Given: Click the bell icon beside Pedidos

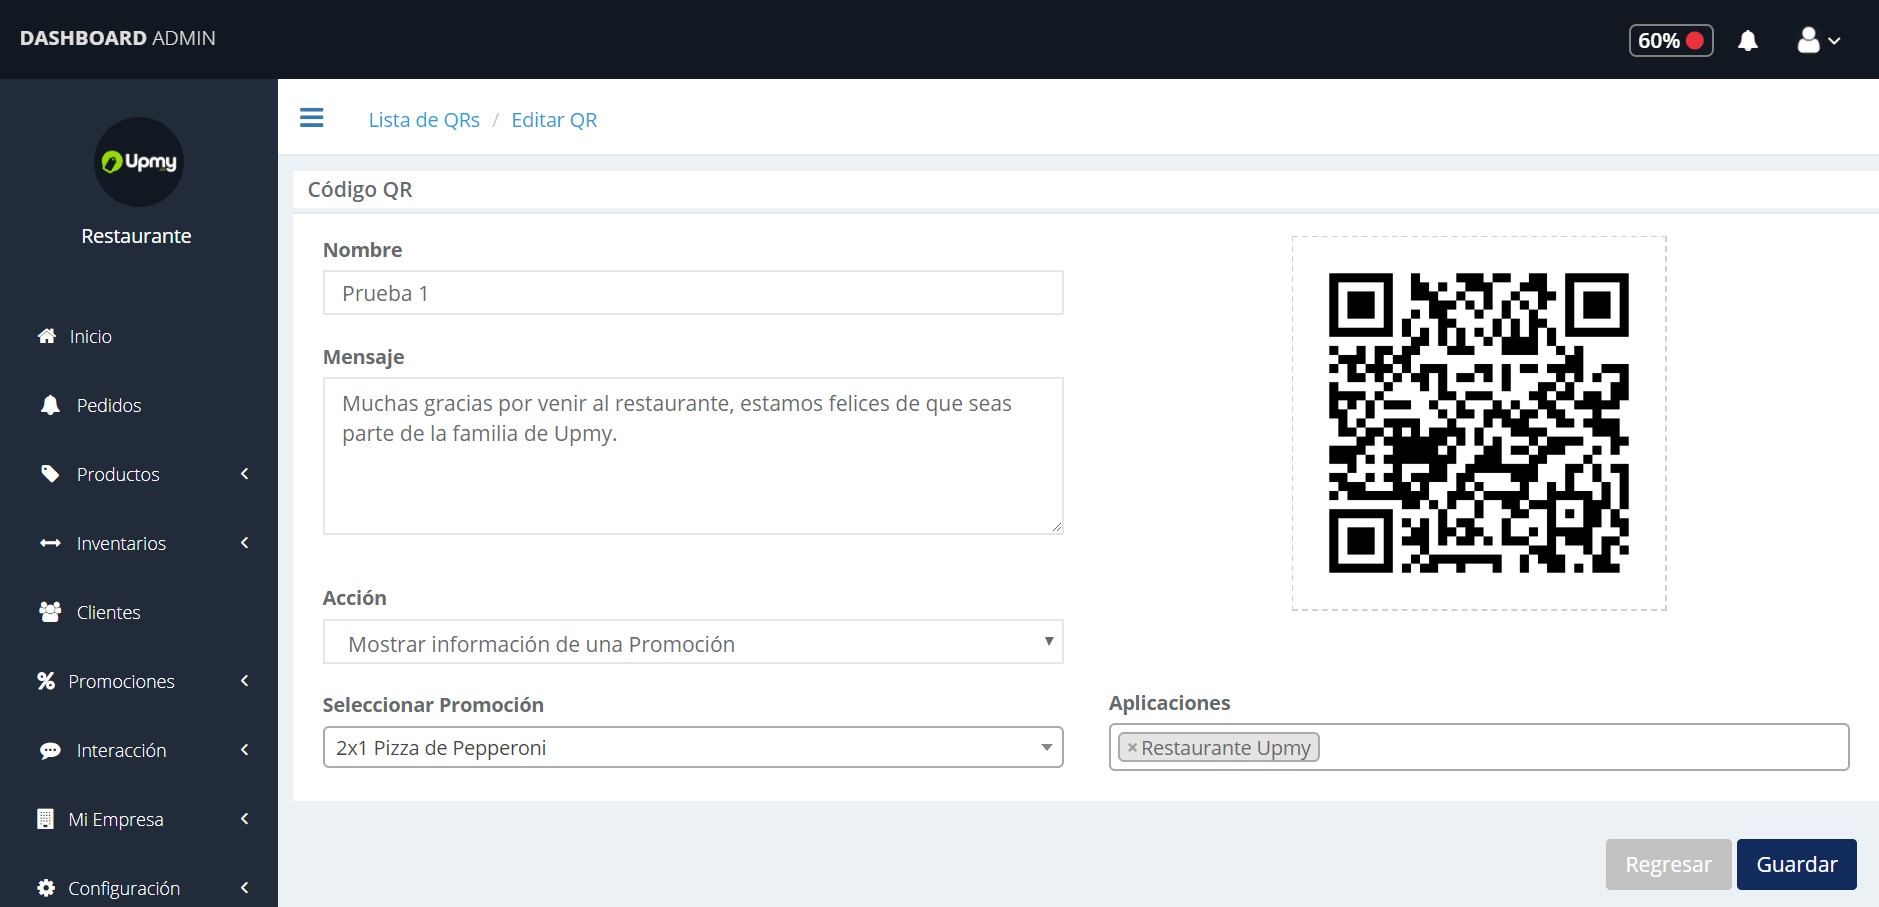Looking at the screenshot, I should coord(50,405).
